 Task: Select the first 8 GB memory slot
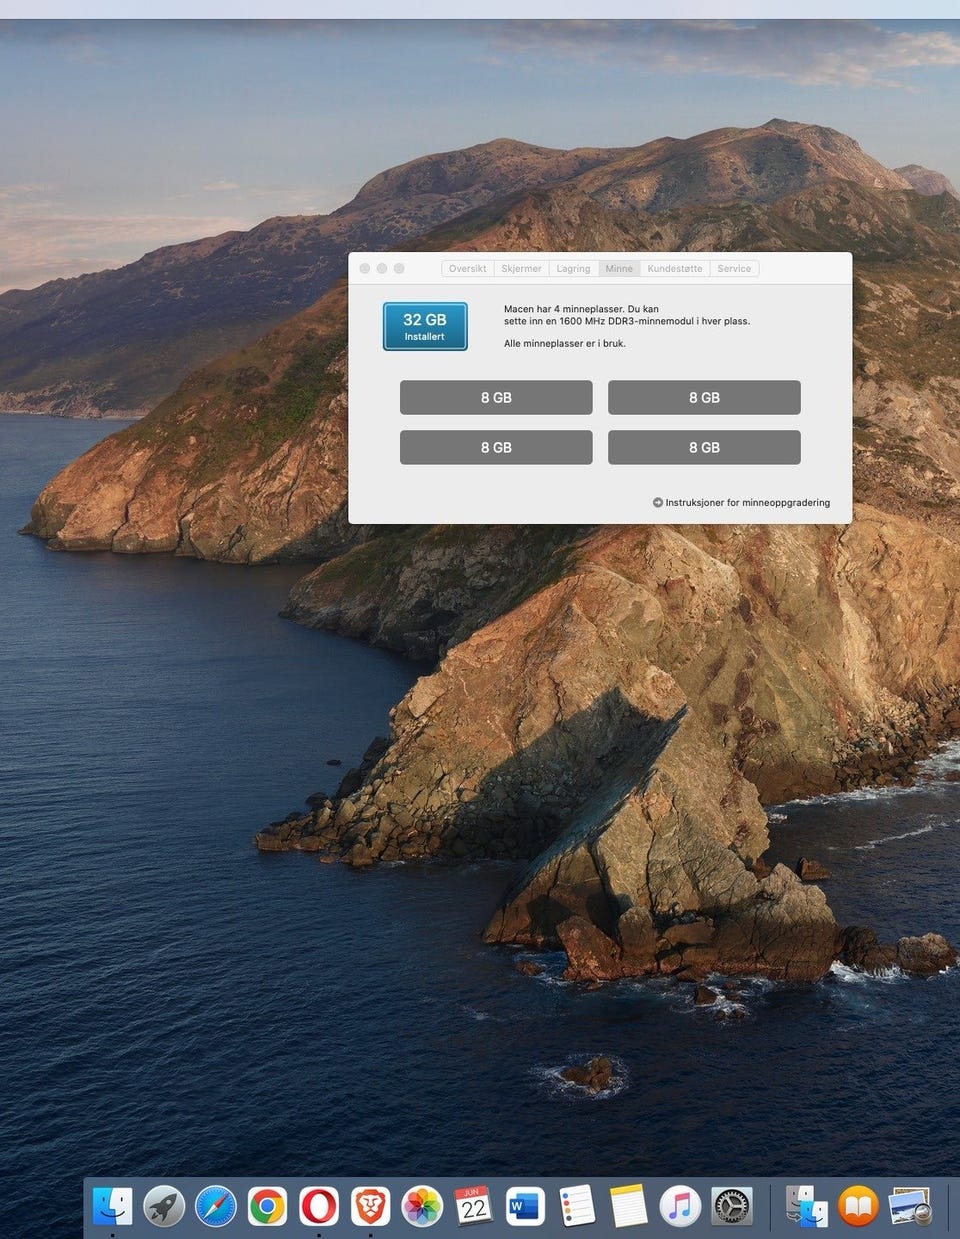496,397
